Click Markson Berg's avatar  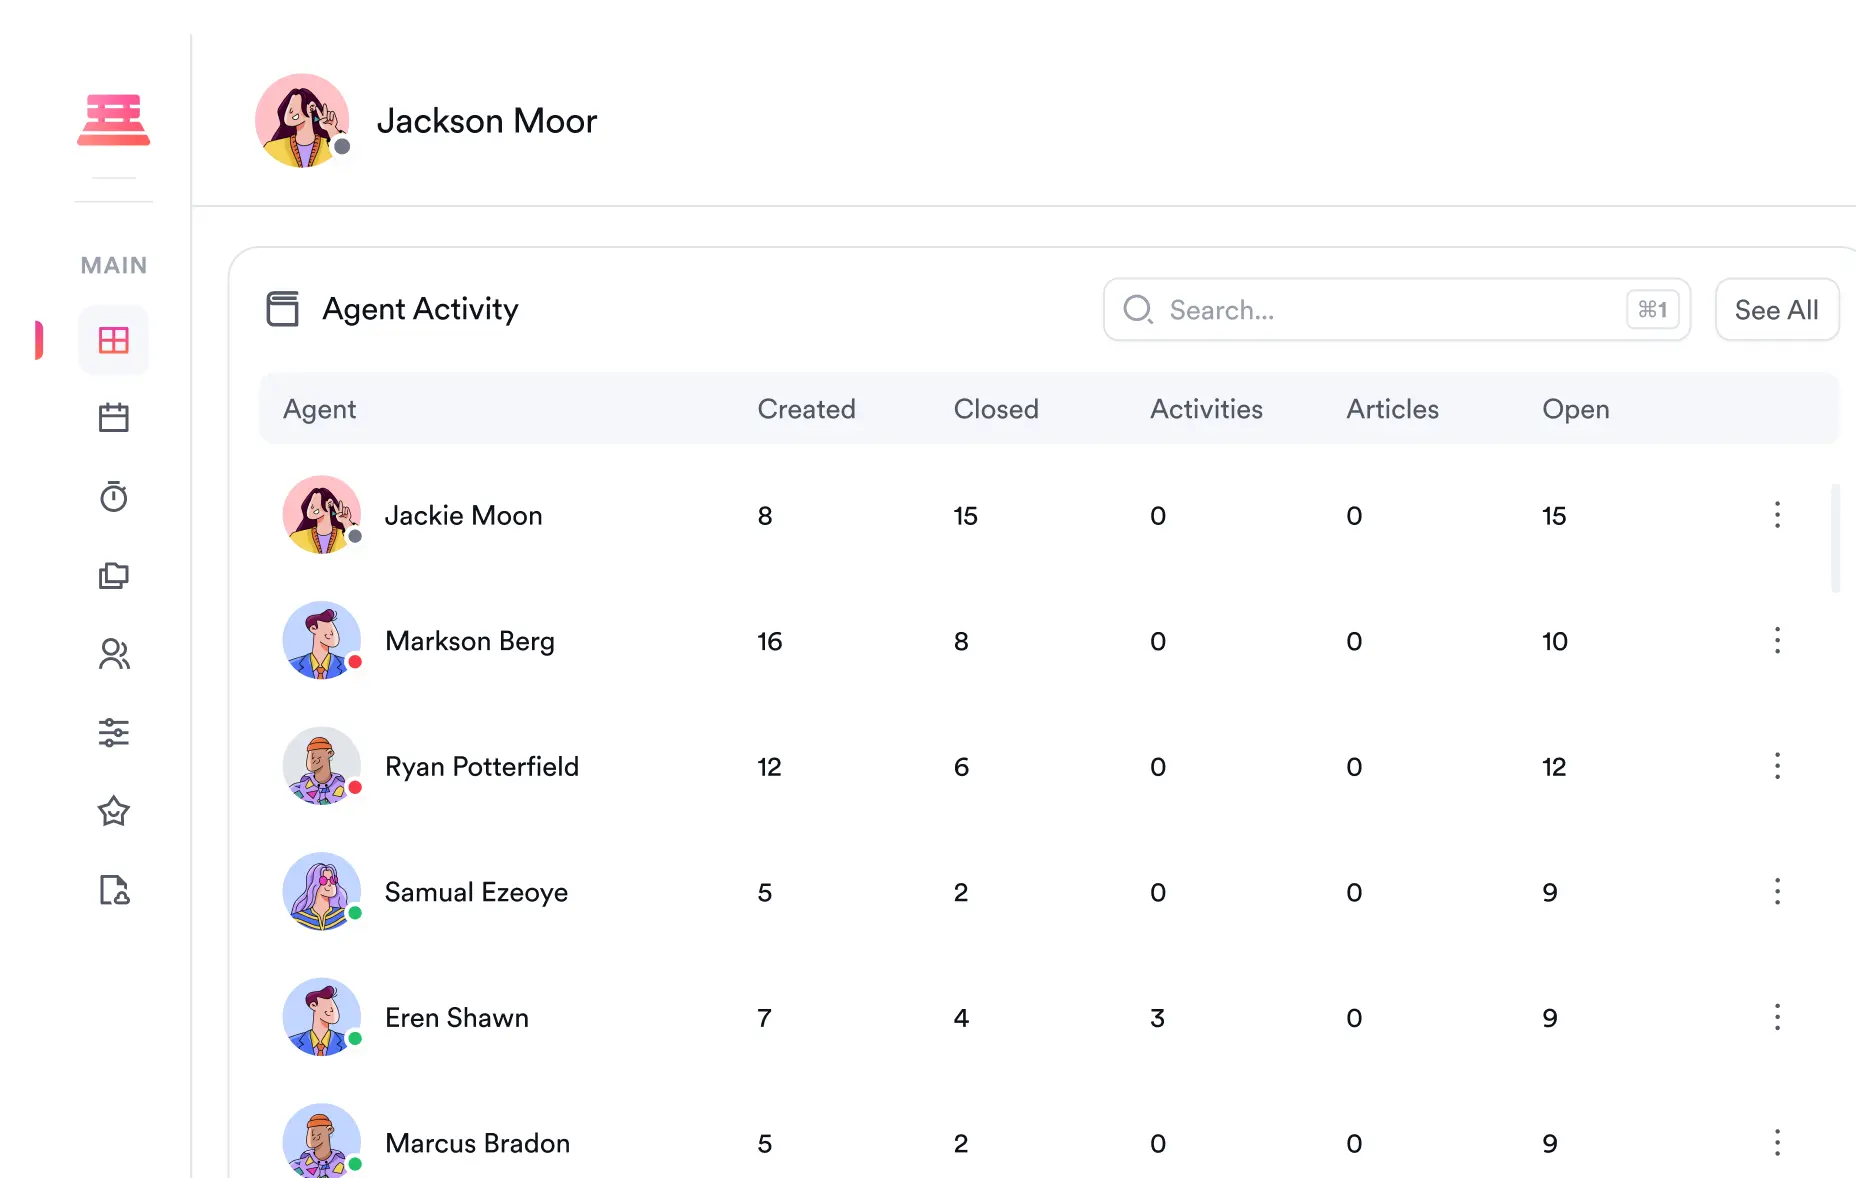[x=322, y=640]
